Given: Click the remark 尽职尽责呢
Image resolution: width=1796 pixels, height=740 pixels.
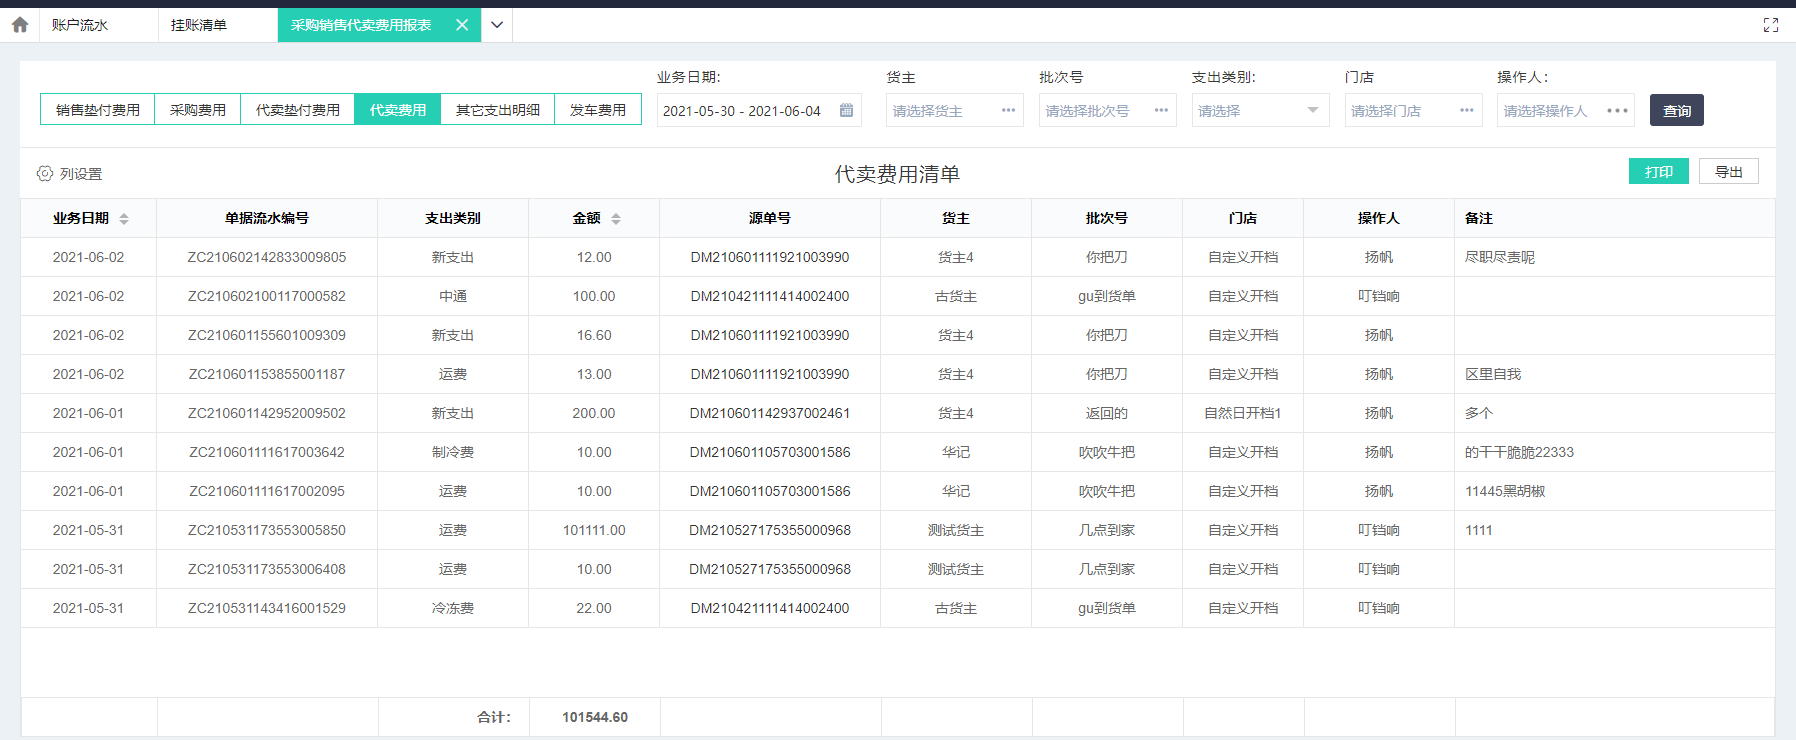Looking at the screenshot, I should click(1500, 257).
